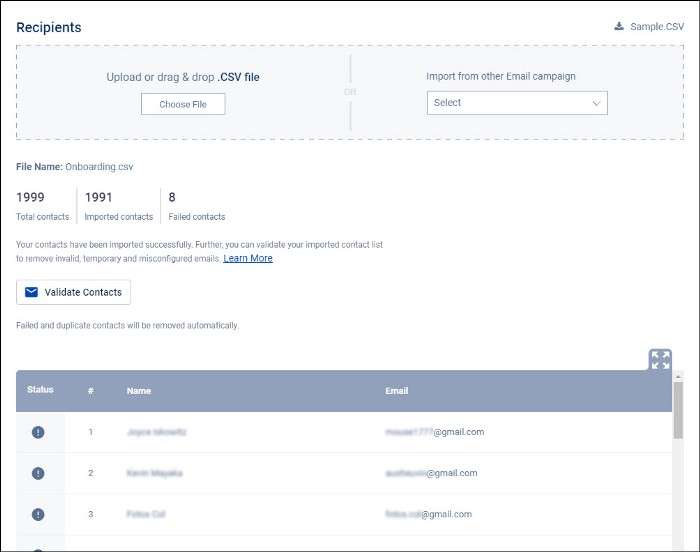Click the Validate Contacts button

point(73,292)
